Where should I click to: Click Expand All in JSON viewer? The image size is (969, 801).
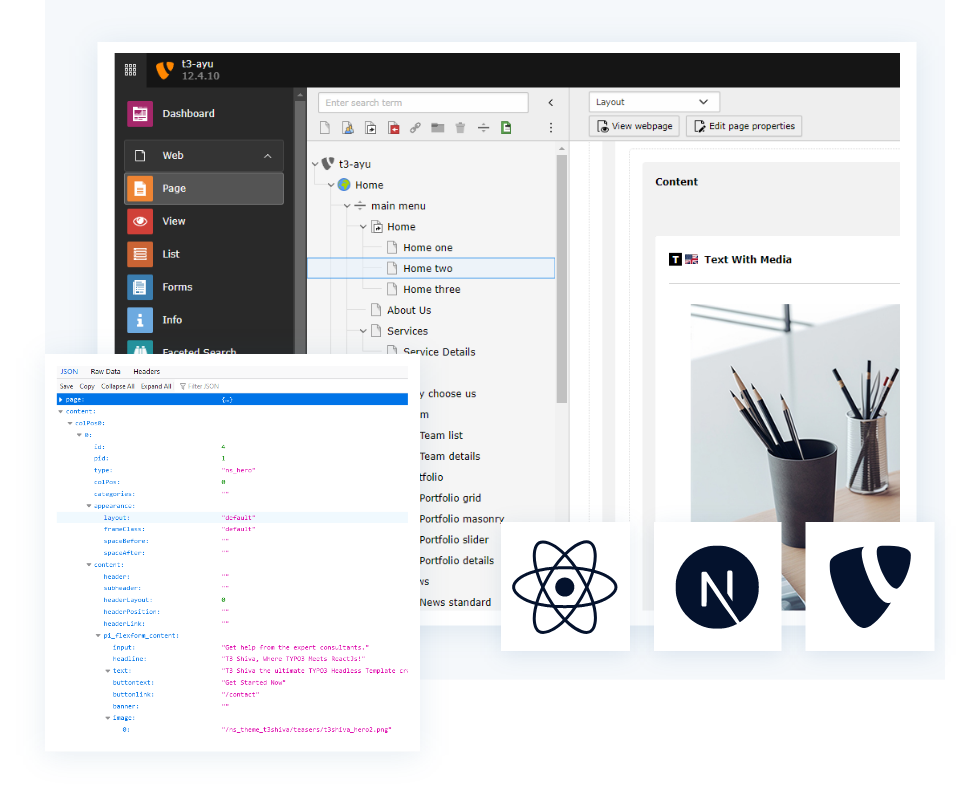pos(156,386)
